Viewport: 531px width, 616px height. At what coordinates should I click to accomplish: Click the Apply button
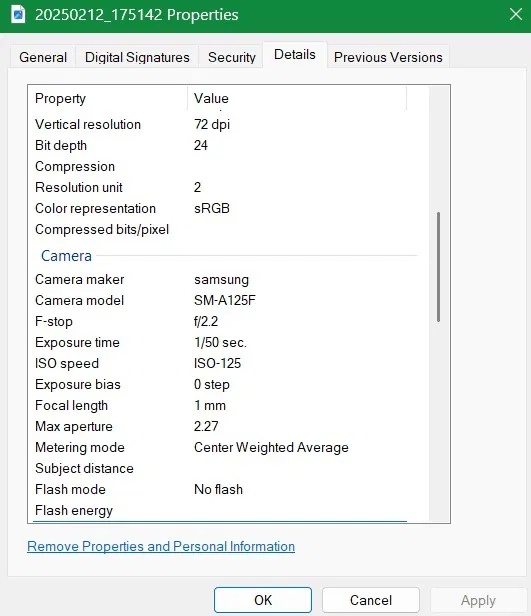coord(478,600)
